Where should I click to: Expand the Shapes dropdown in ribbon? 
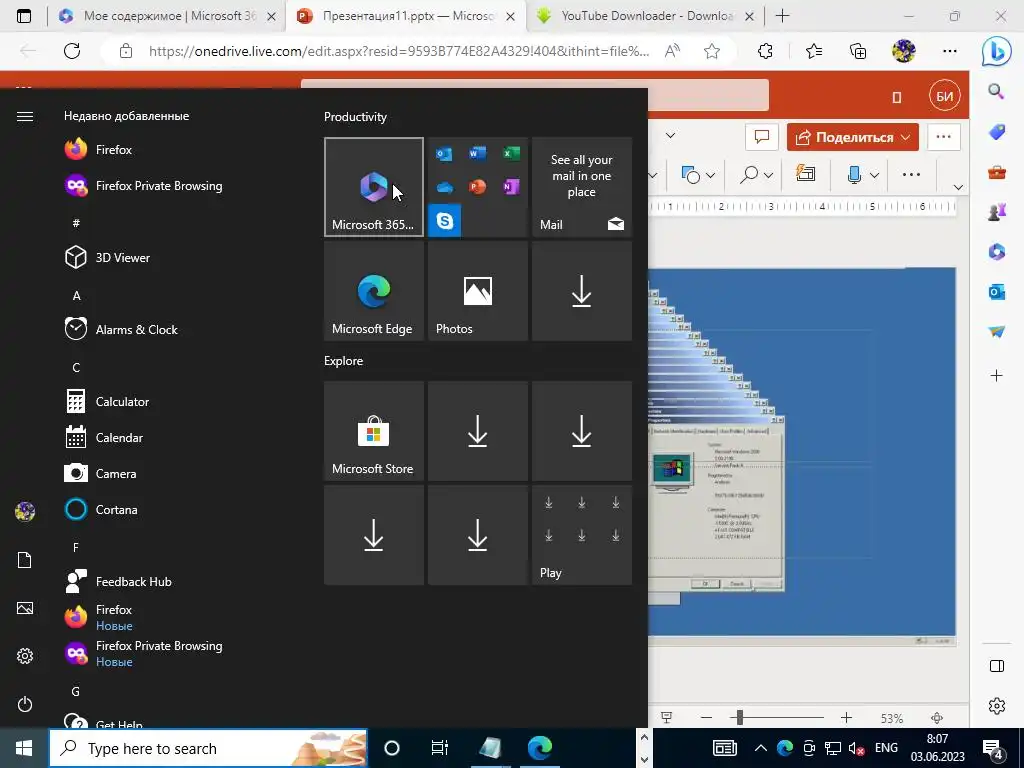[x=711, y=175]
